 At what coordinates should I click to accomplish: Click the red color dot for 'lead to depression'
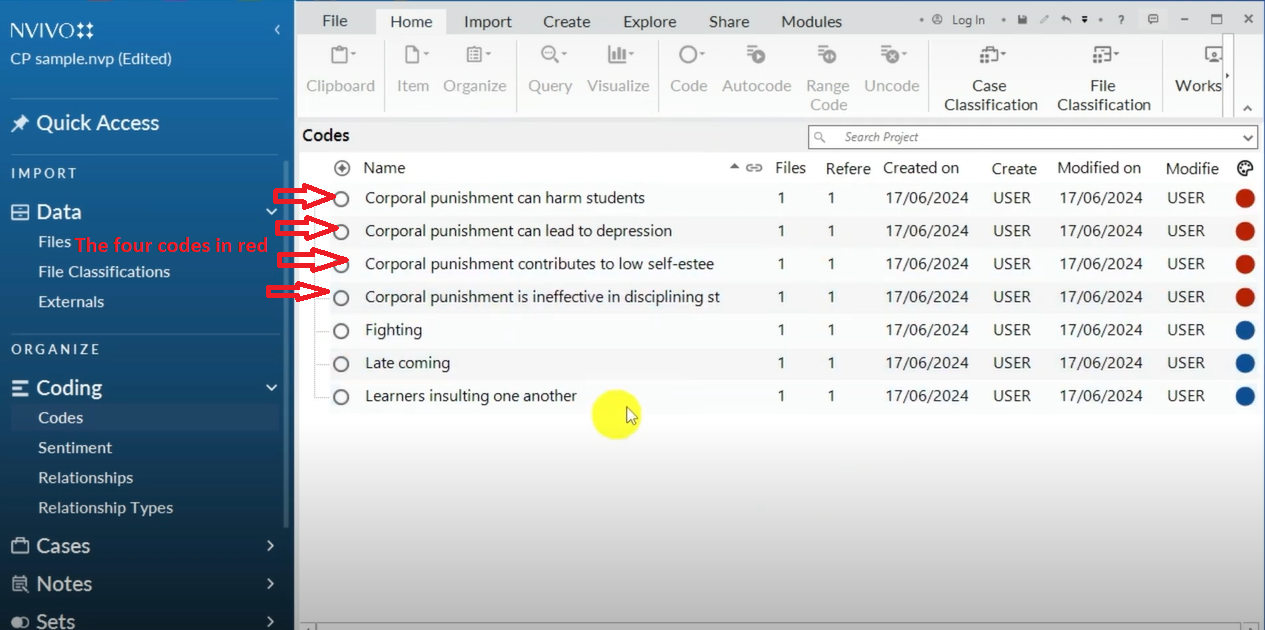(x=1245, y=232)
